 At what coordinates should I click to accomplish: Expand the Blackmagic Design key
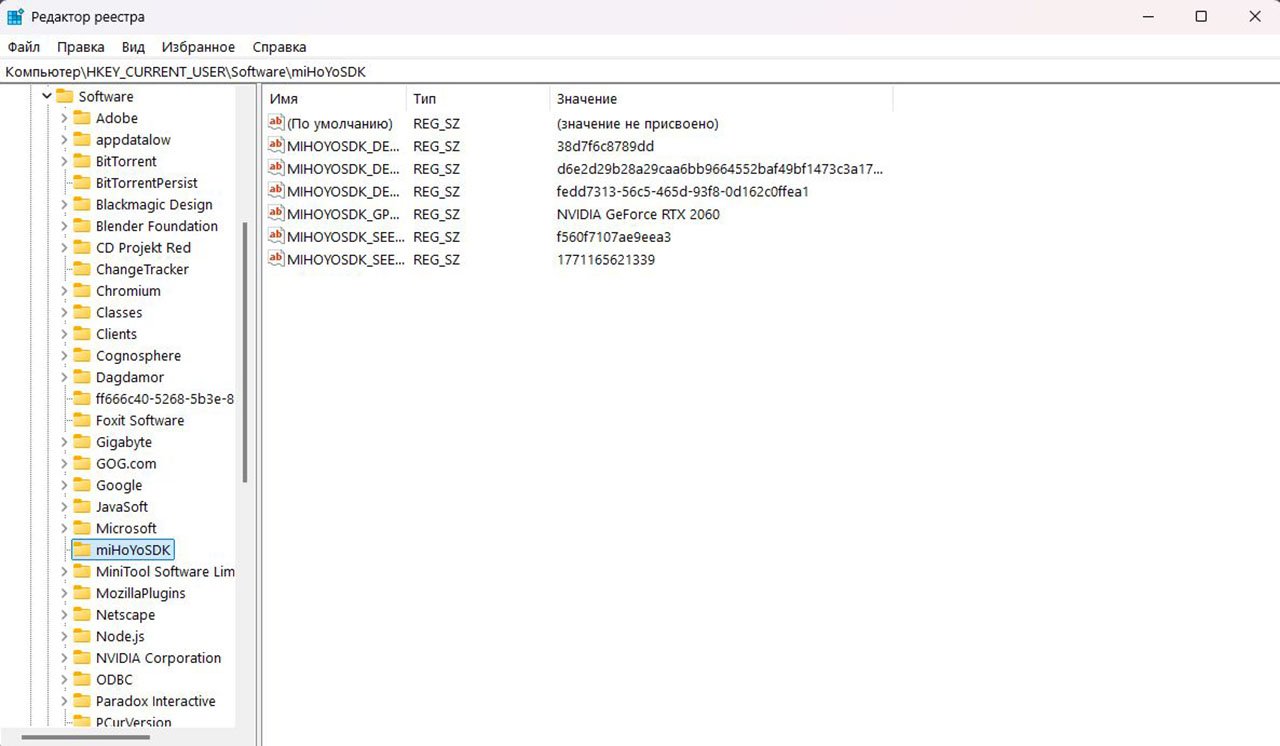pyautogui.click(x=64, y=204)
